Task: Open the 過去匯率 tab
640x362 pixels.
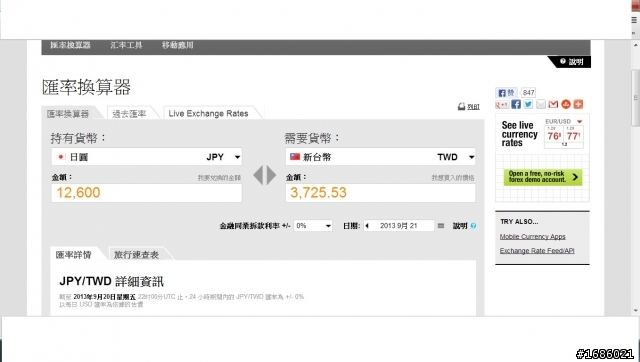Action: (129, 113)
